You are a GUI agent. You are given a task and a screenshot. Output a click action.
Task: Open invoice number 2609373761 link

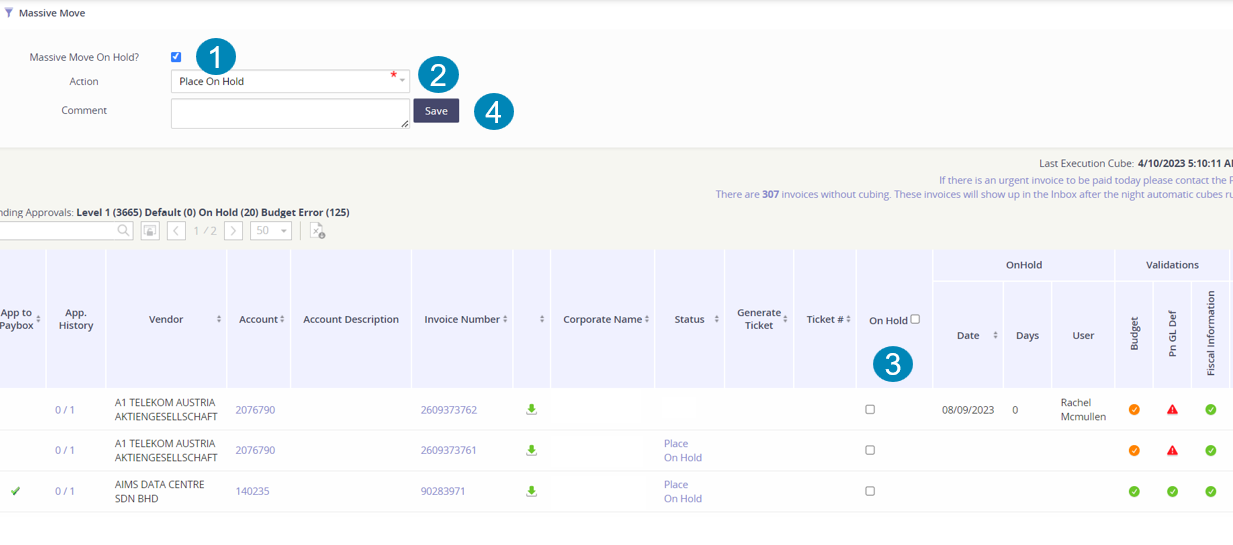tap(449, 450)
